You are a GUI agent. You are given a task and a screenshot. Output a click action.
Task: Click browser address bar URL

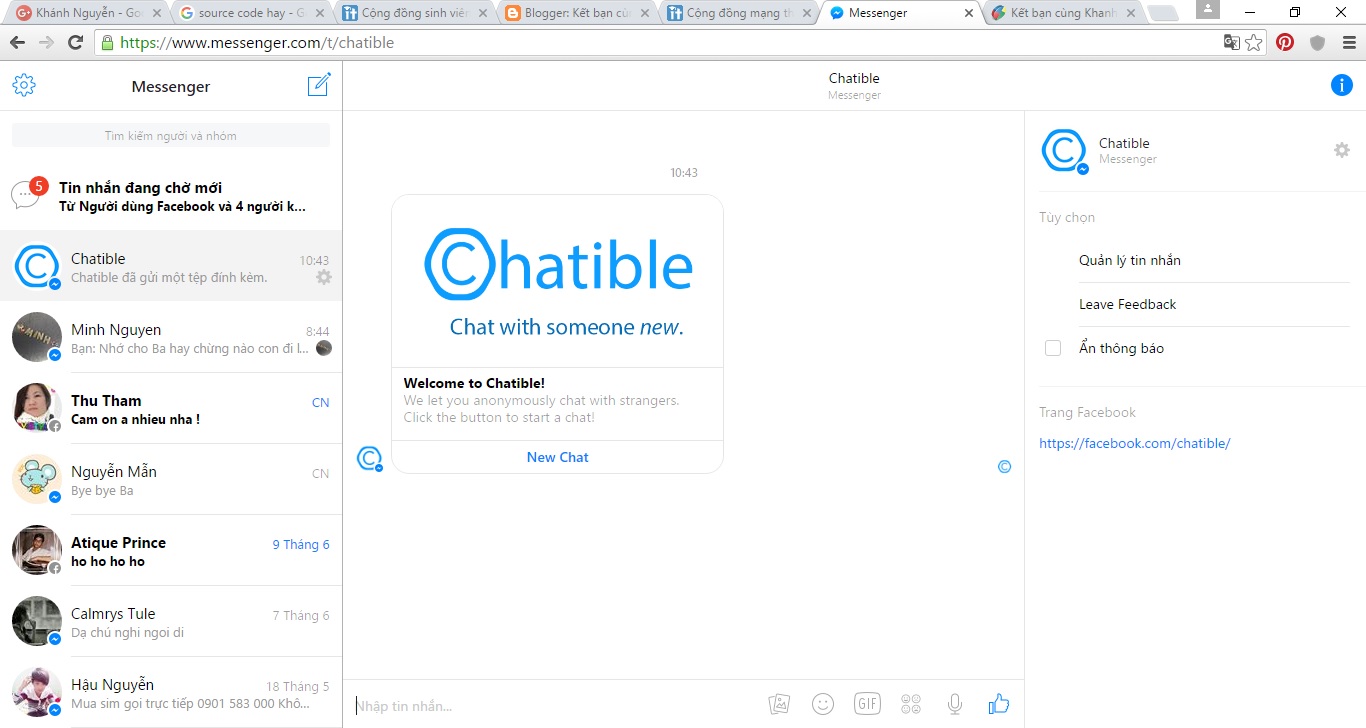256,43
